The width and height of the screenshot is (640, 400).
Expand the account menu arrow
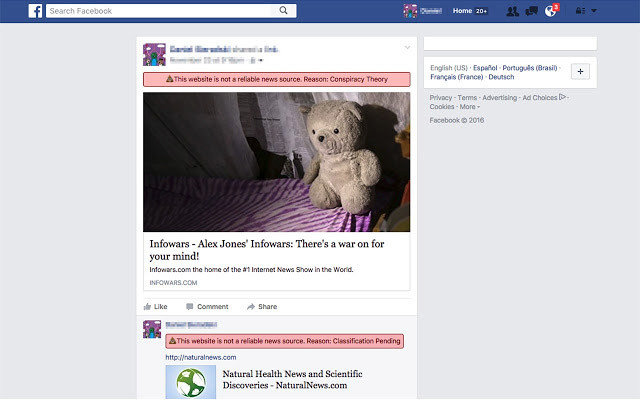click(594, 11)
